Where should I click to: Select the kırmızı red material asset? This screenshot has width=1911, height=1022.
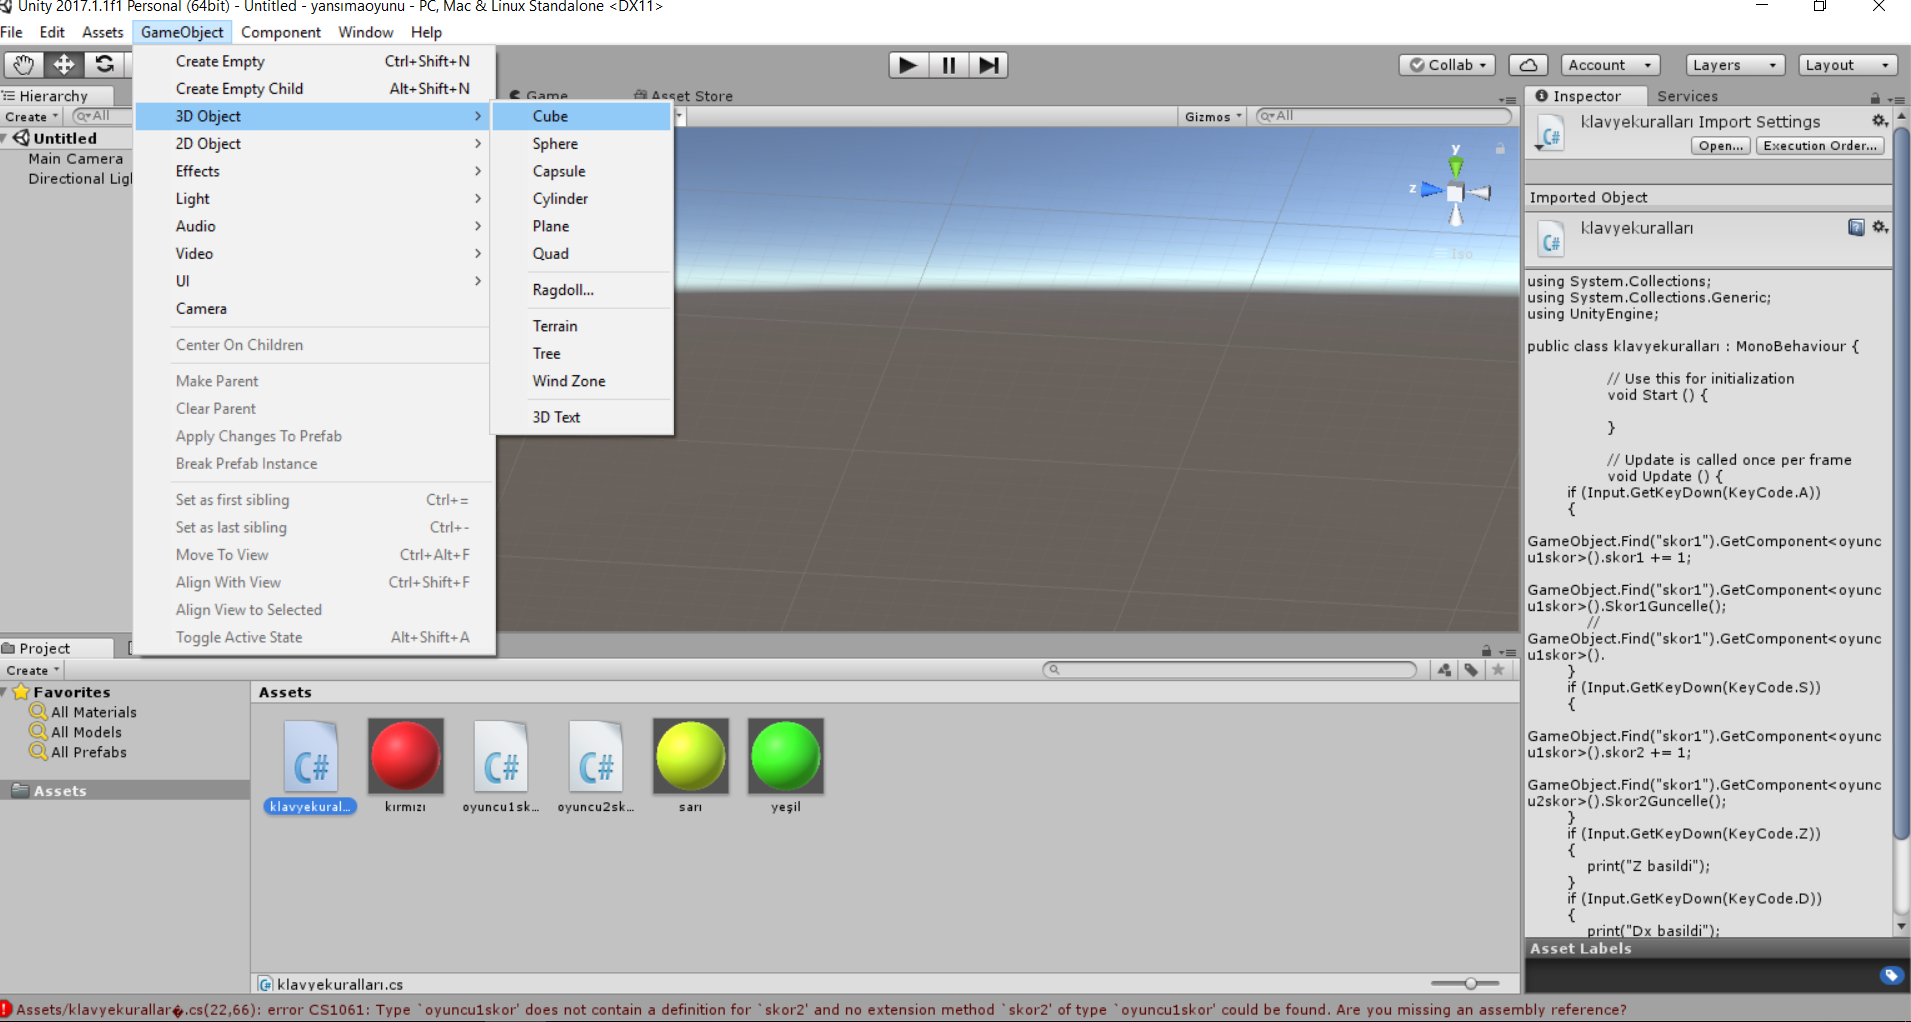pyautogui.click(x=405, y=757)
